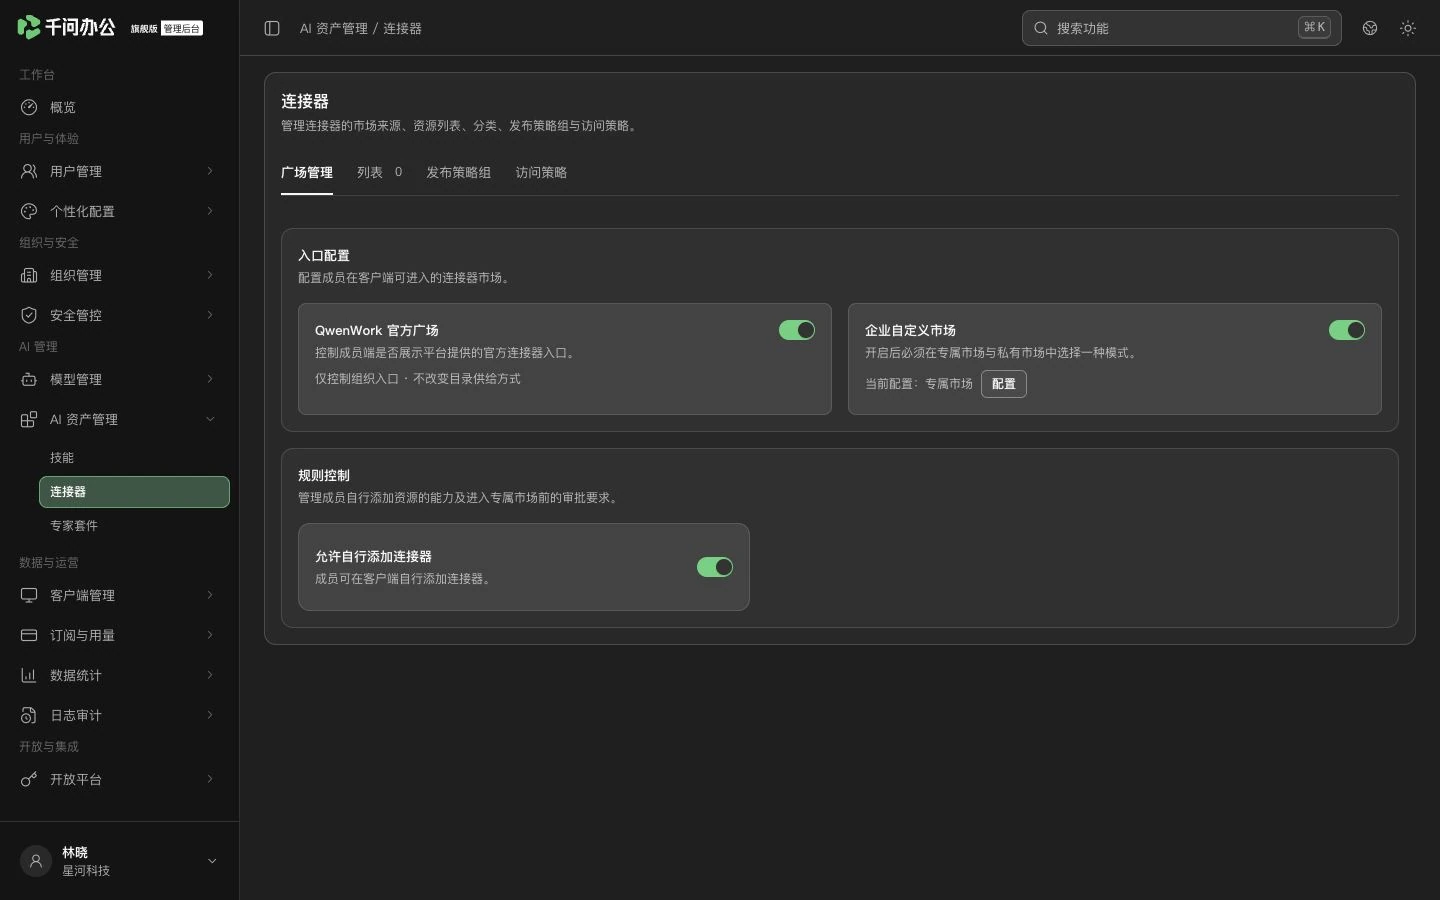Click the search magnifier icon

(1041, 28)
